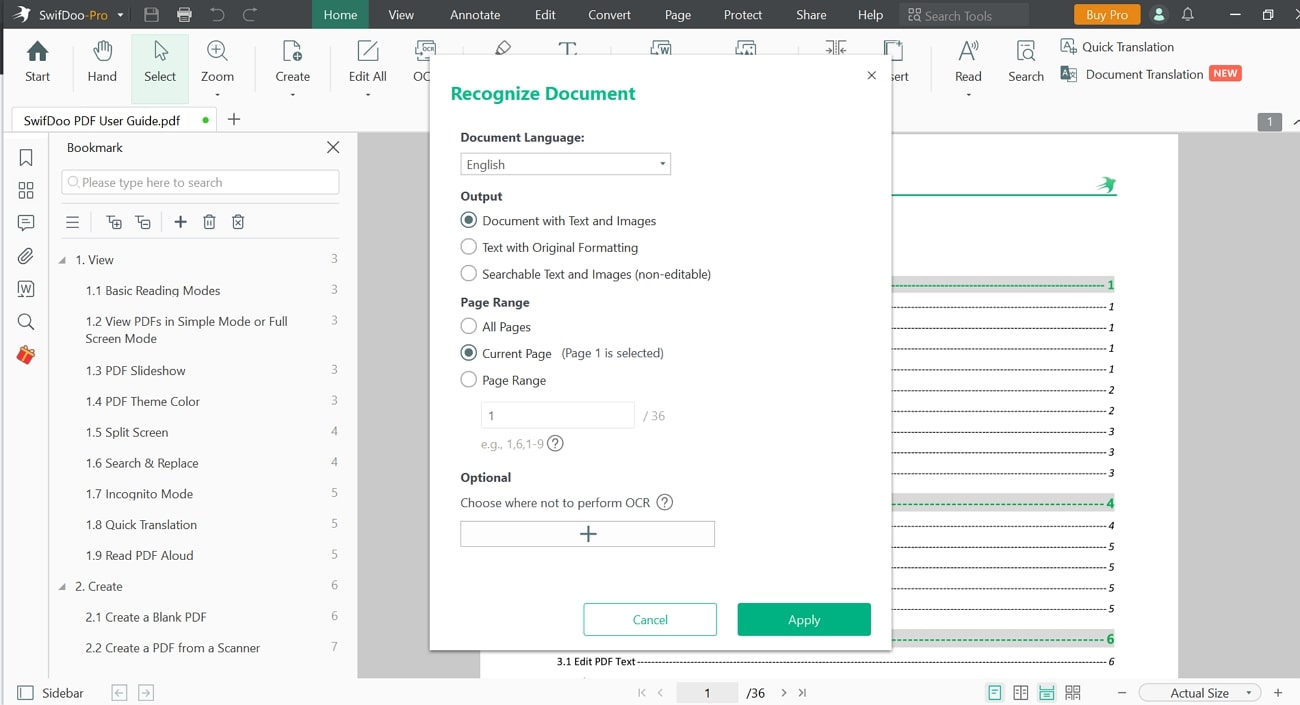1300x705 pixels.
Task: Switch to the Annotate ribbon tab
Action: (x=474, y=14)
